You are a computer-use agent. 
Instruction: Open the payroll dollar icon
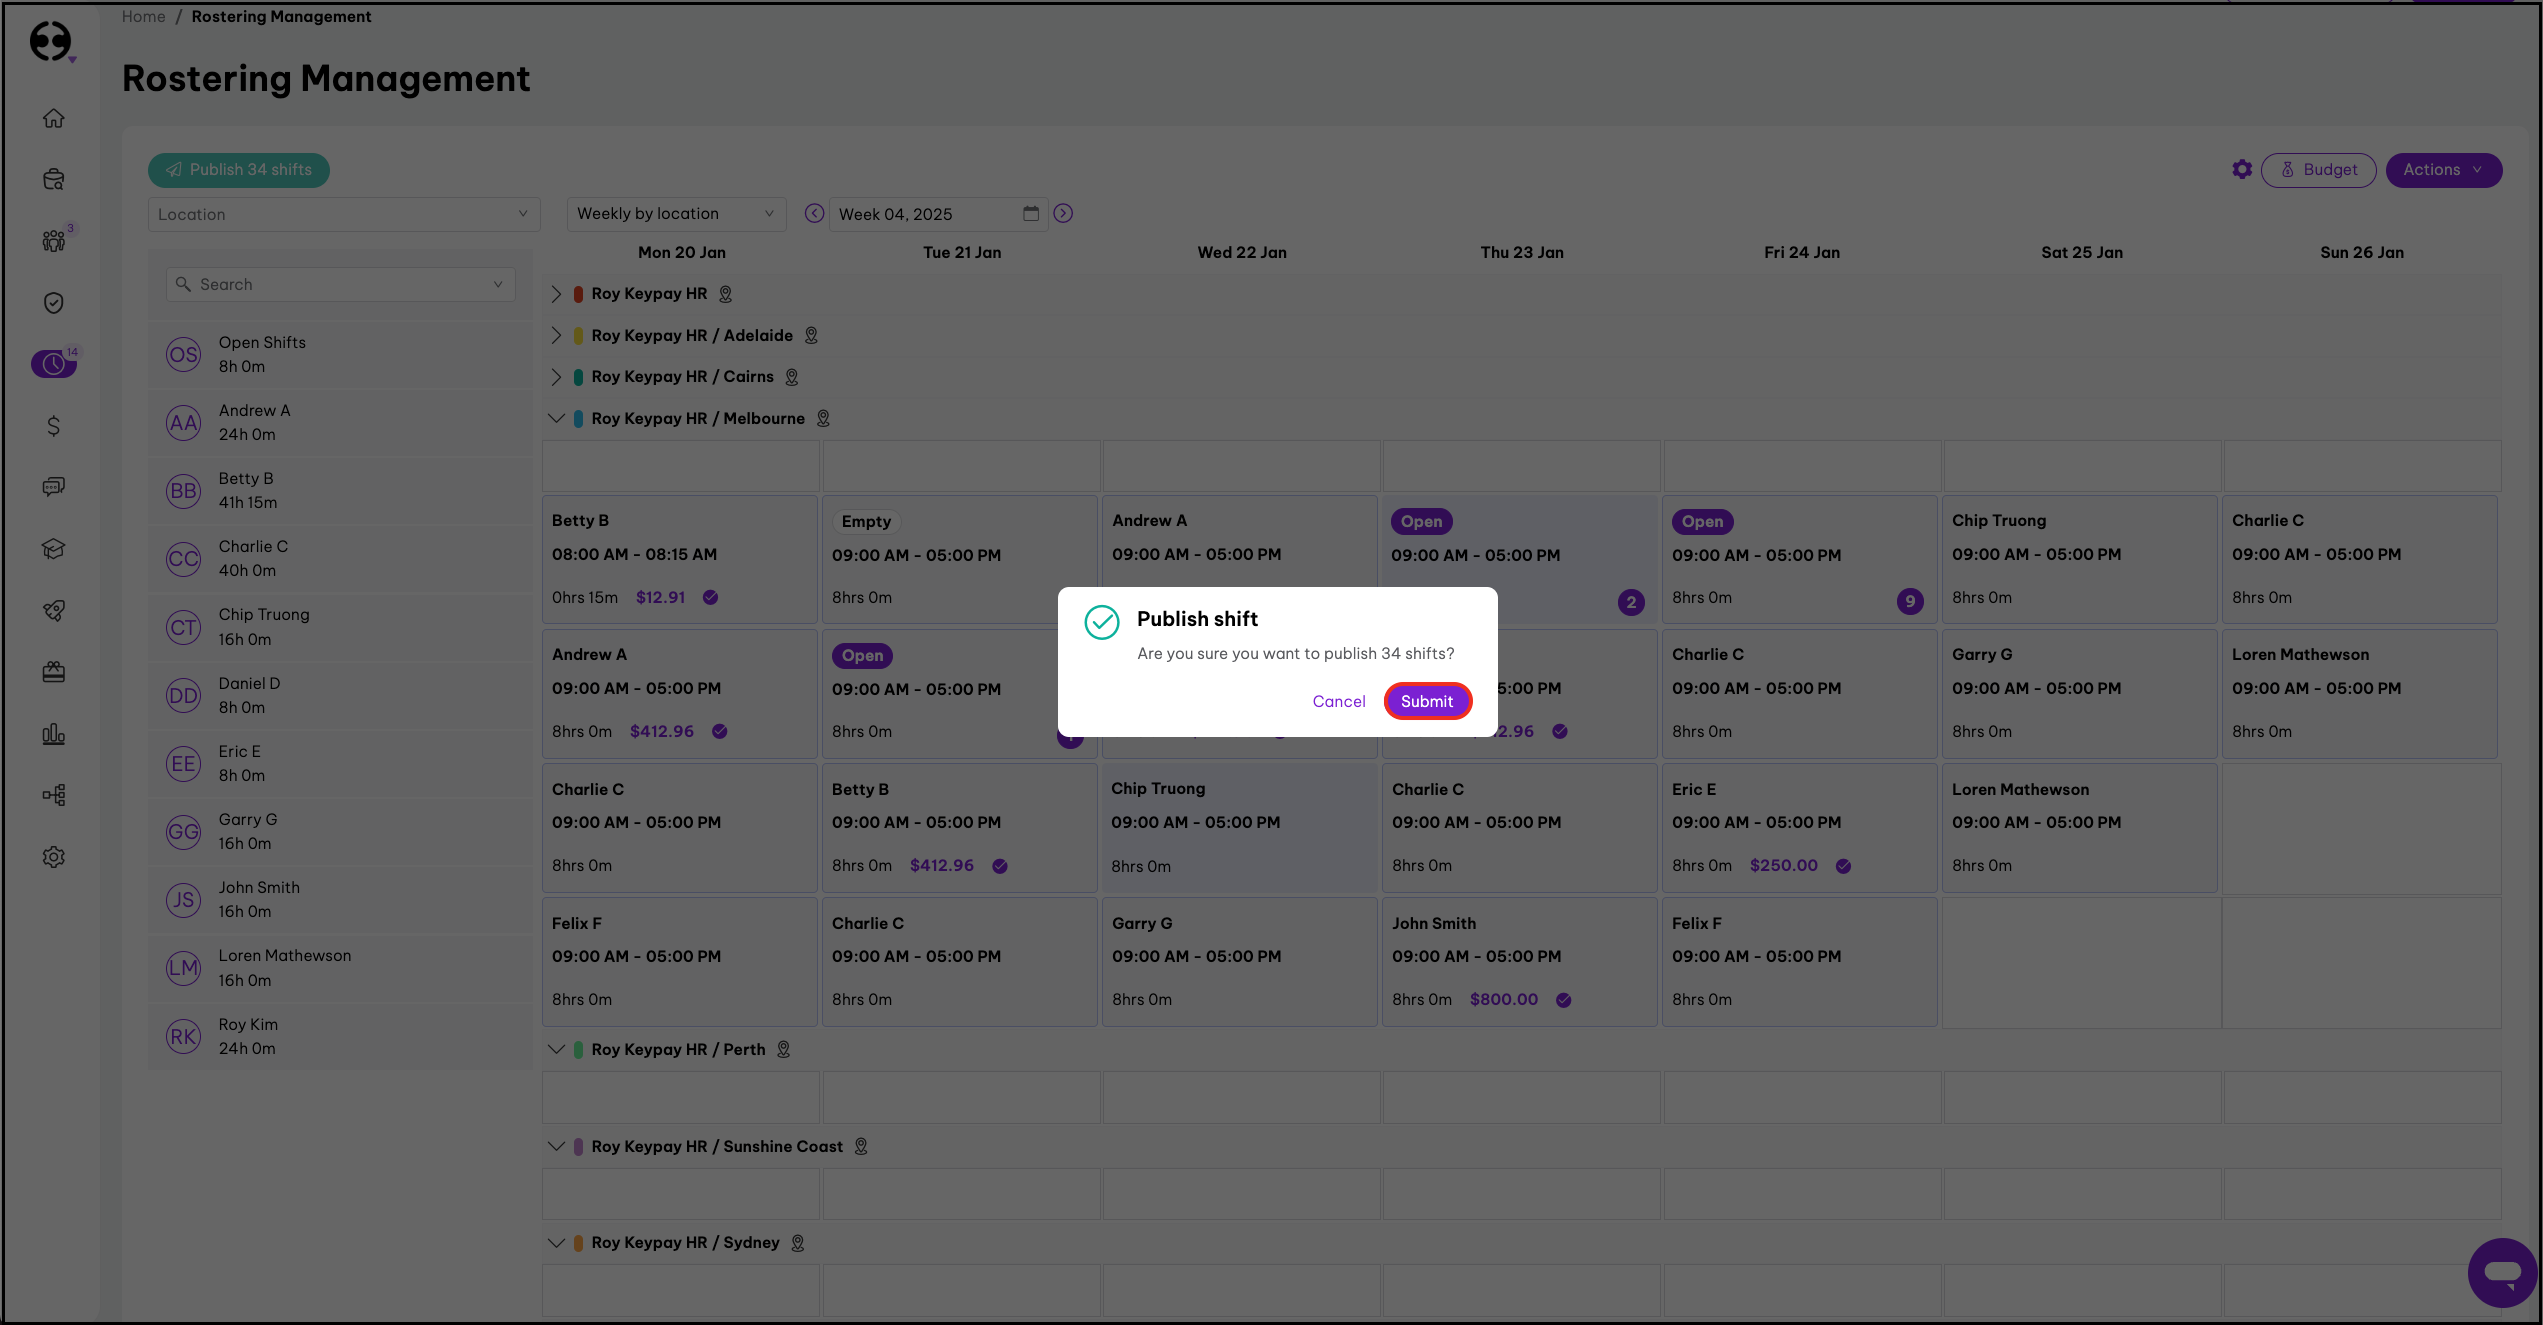click(54, 426)
